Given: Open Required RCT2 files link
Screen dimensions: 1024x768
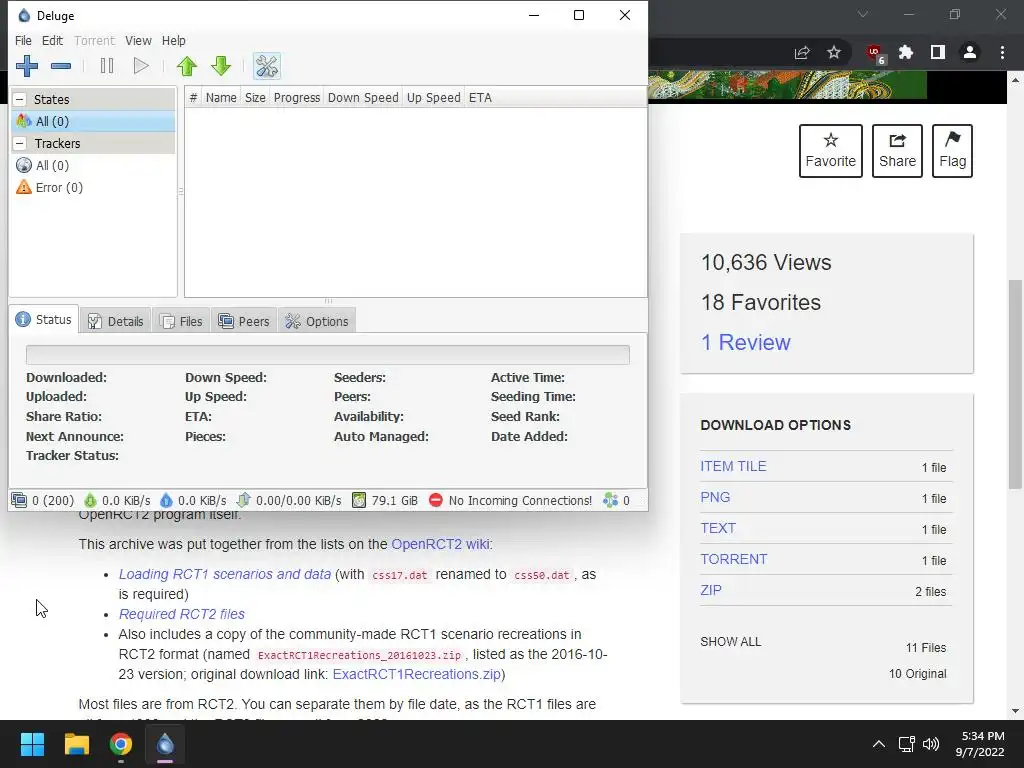Looking at the screenshot, I should coord(182,614).
